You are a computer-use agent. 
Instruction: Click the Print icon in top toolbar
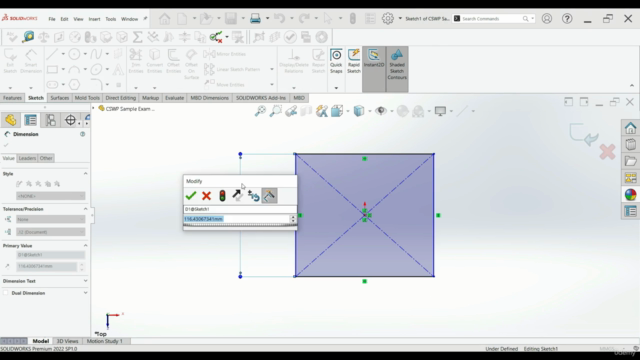pyautogui.click(x=255, y=18)
